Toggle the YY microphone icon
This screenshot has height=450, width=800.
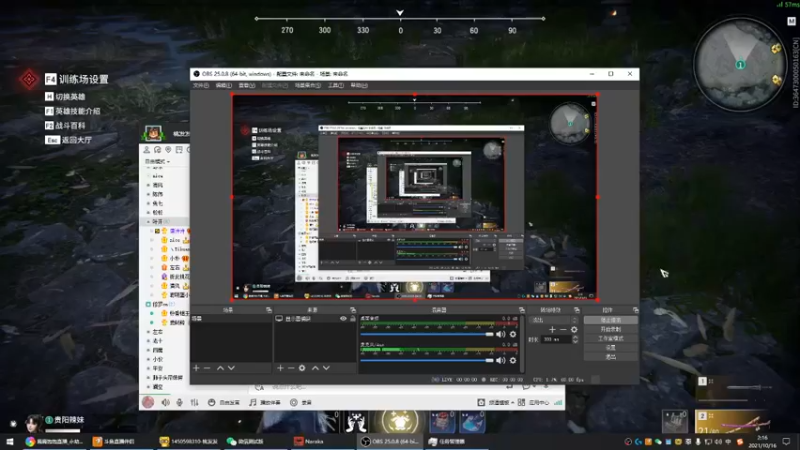pos(180,403)
